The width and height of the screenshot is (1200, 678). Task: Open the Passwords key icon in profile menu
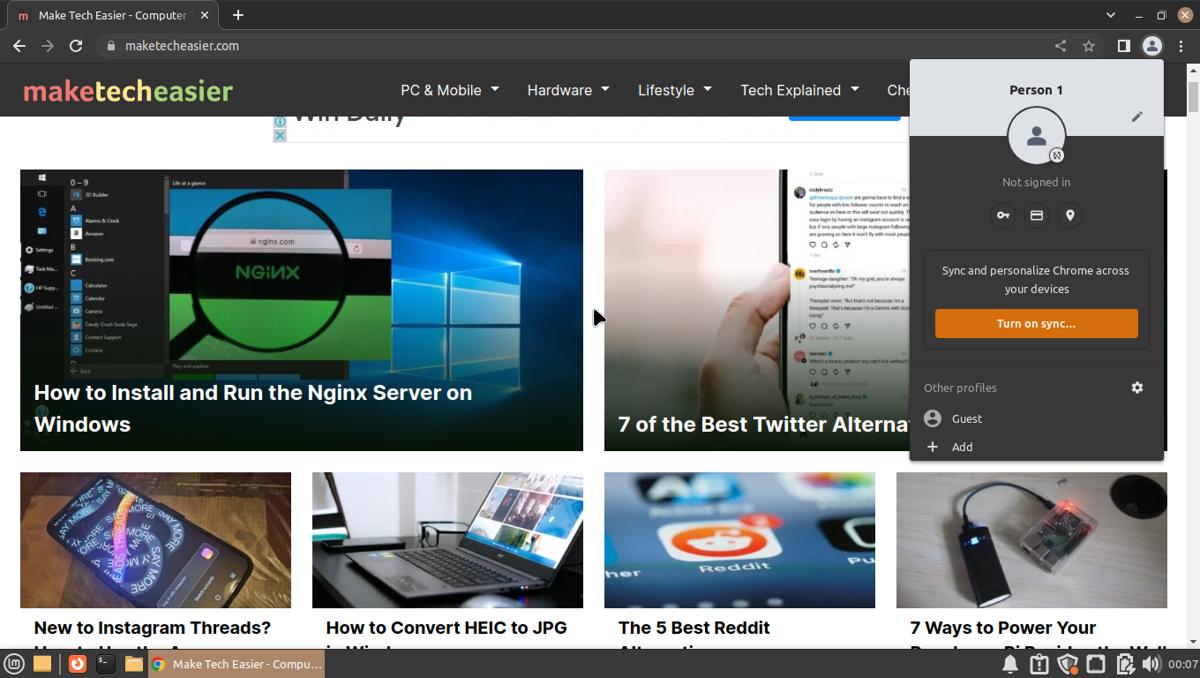[x=1003, y=215]
